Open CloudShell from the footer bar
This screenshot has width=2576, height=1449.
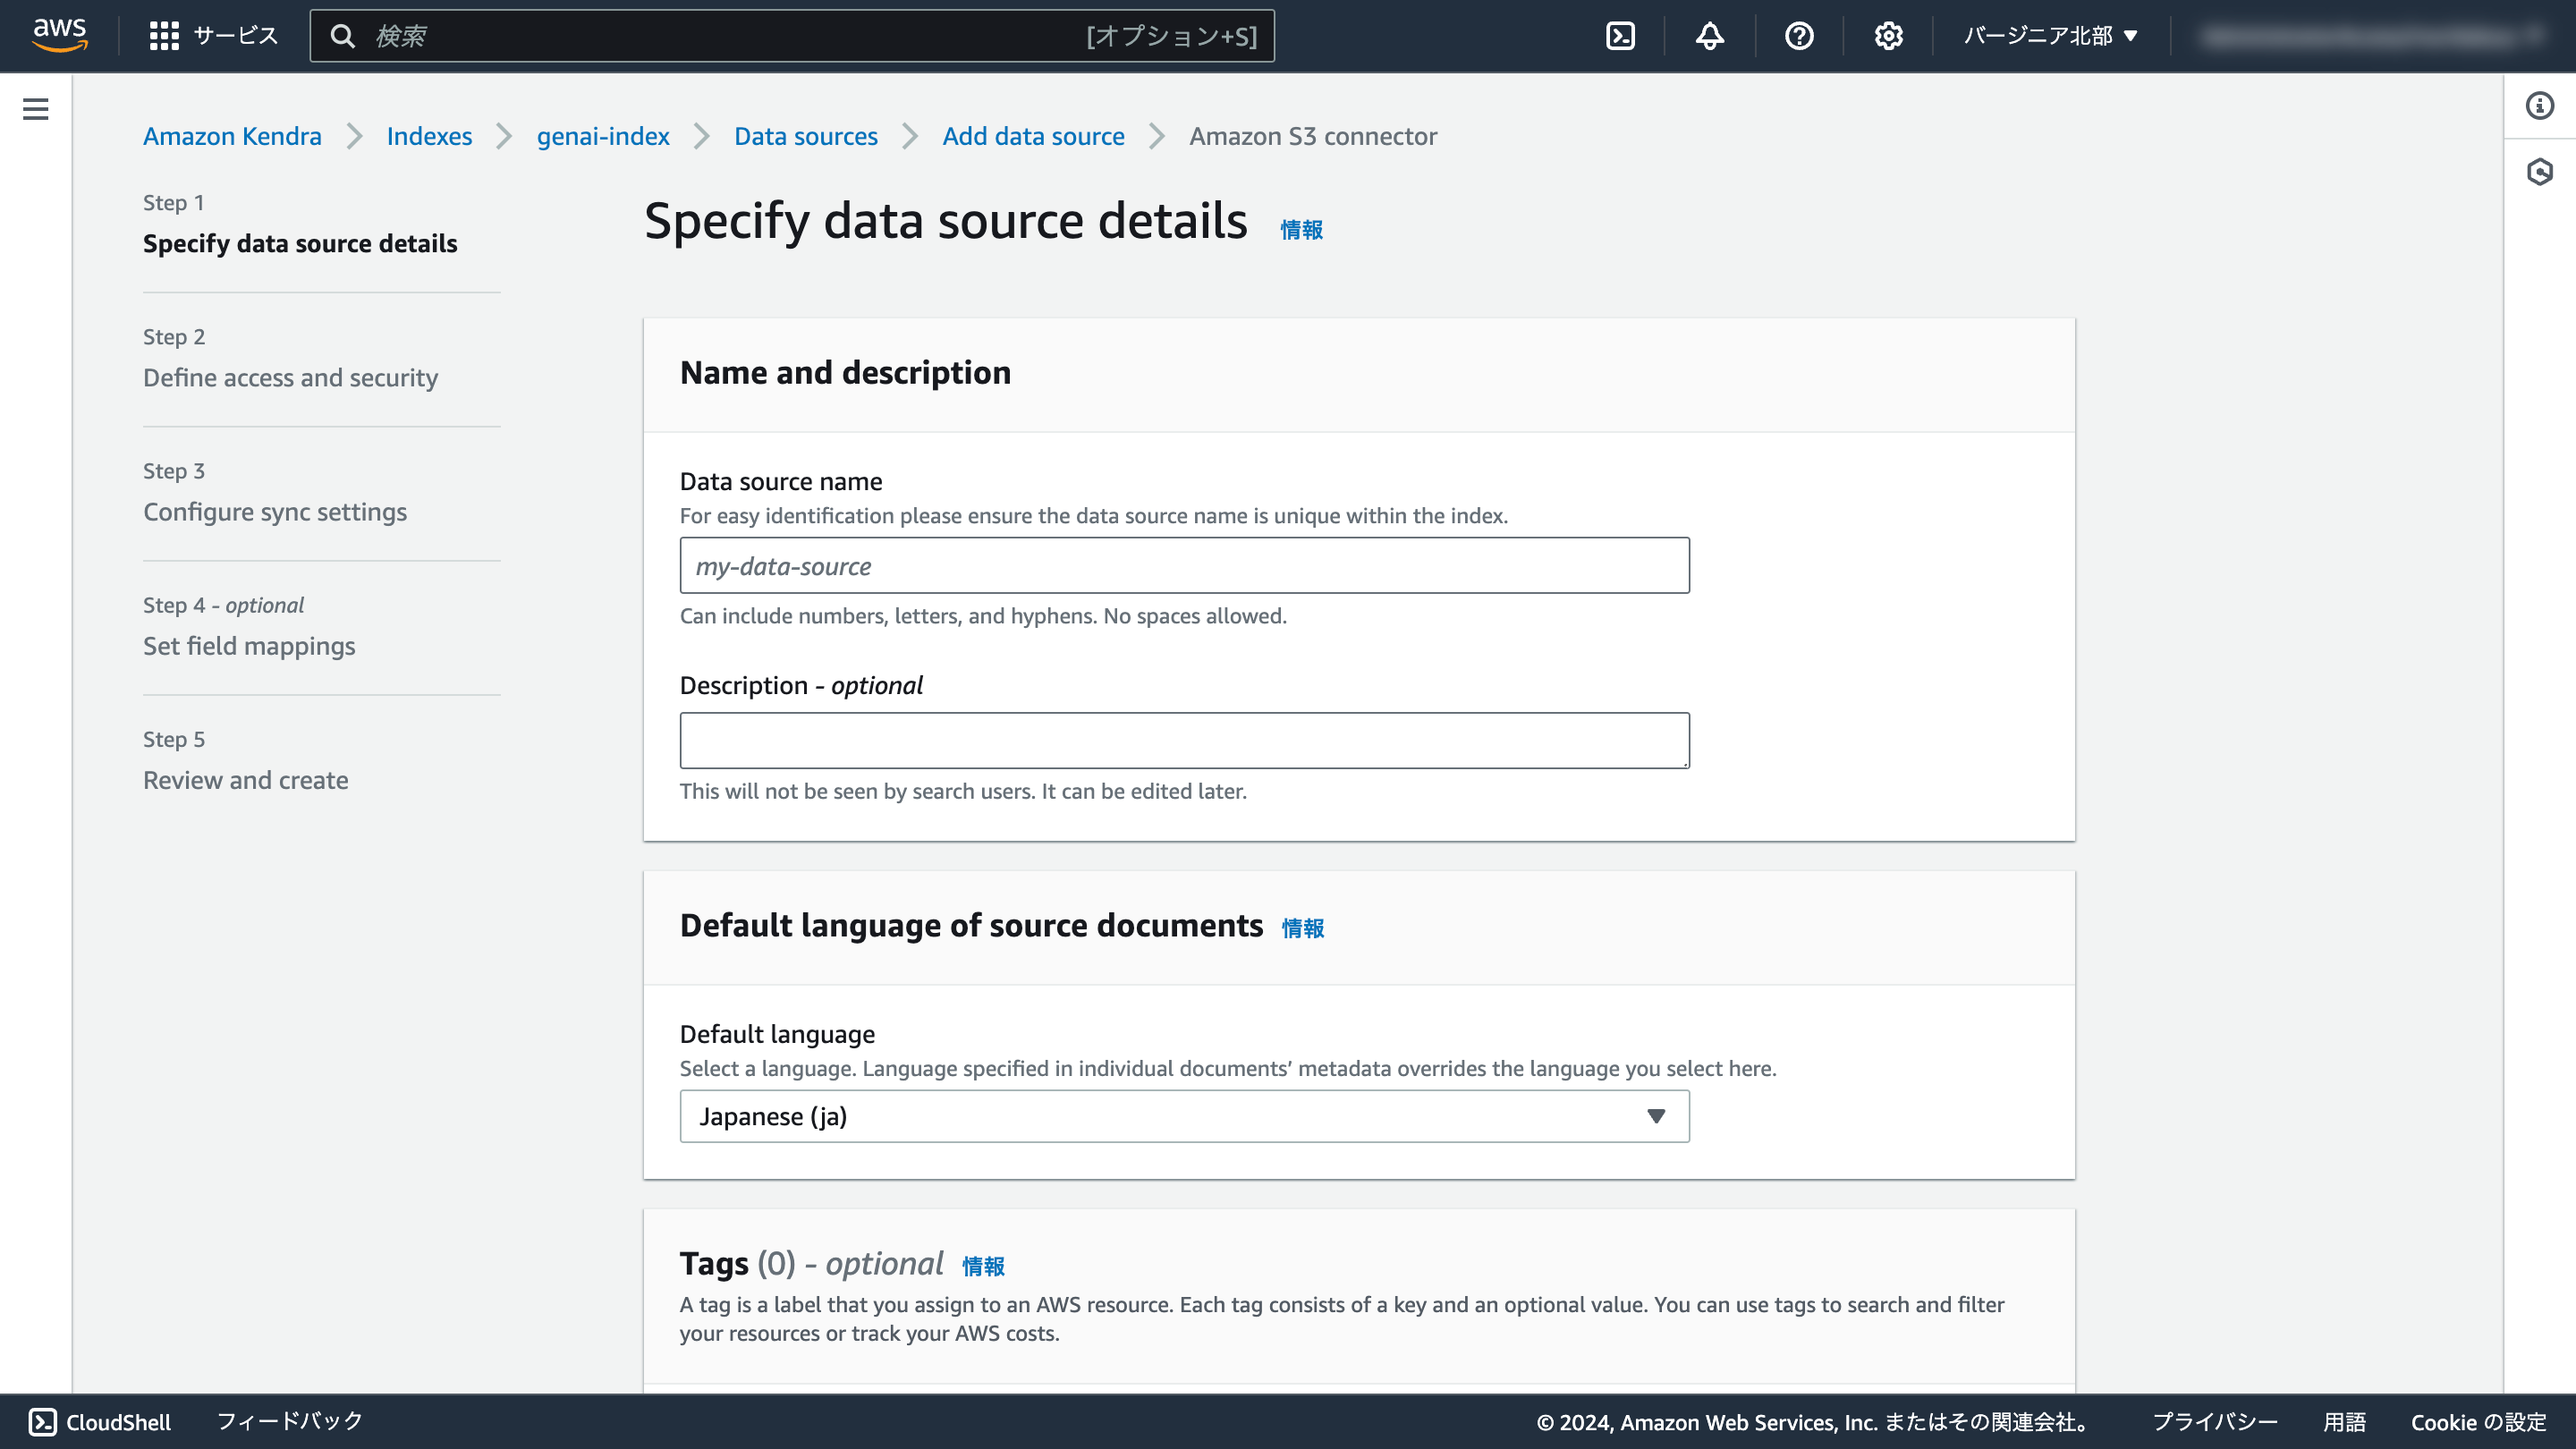point(100,1421)
